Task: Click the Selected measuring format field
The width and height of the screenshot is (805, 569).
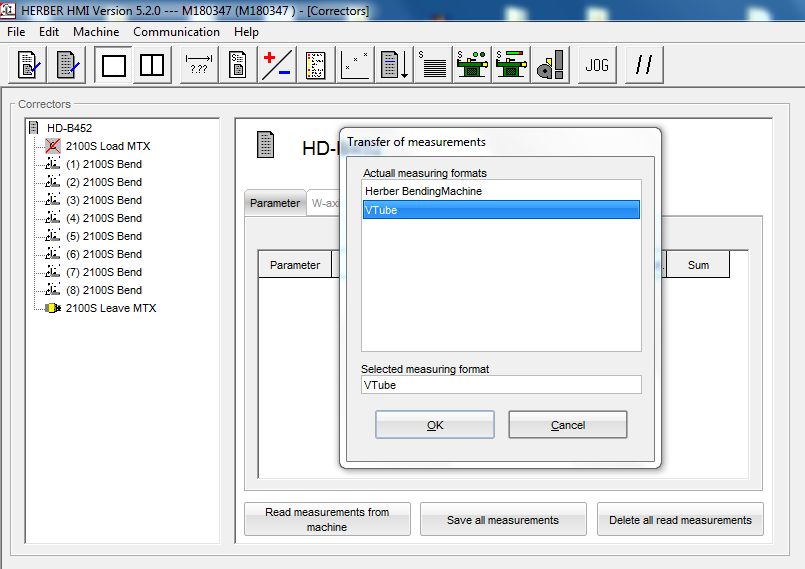Action: 500,385
